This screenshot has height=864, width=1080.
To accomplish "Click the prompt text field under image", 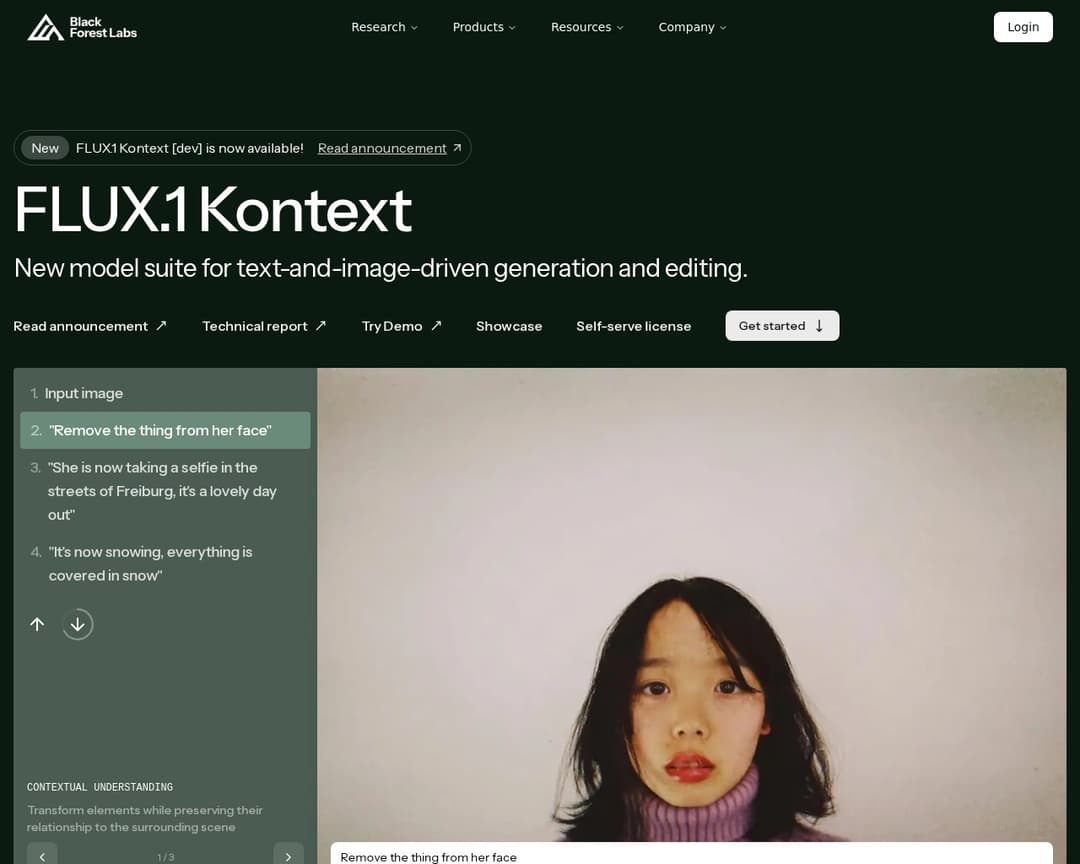I will click(x=692, y=854).
